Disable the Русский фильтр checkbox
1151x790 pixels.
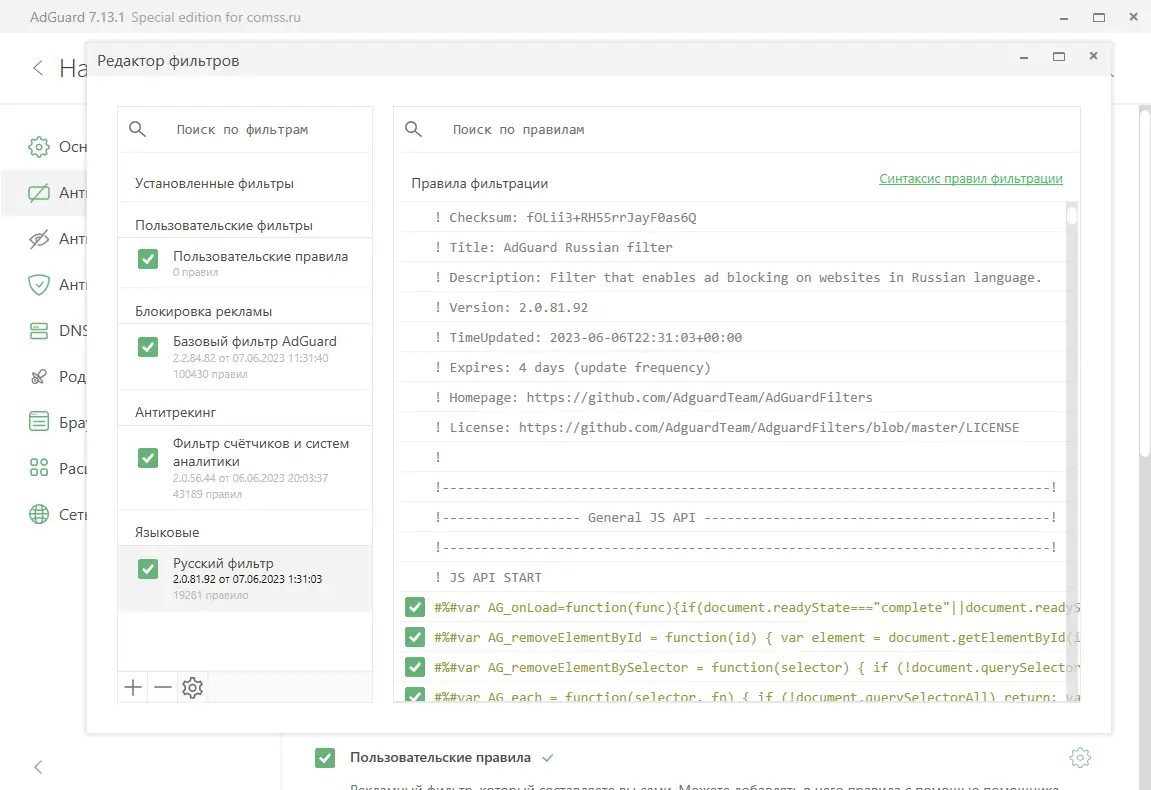tap(148, 569)
